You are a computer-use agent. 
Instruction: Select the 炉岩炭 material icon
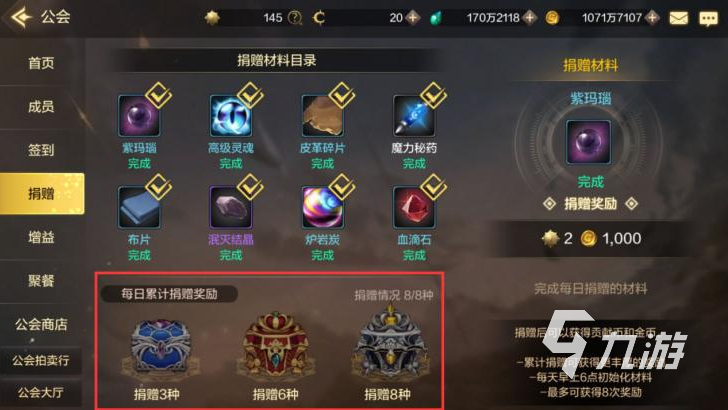coord(322,207)
